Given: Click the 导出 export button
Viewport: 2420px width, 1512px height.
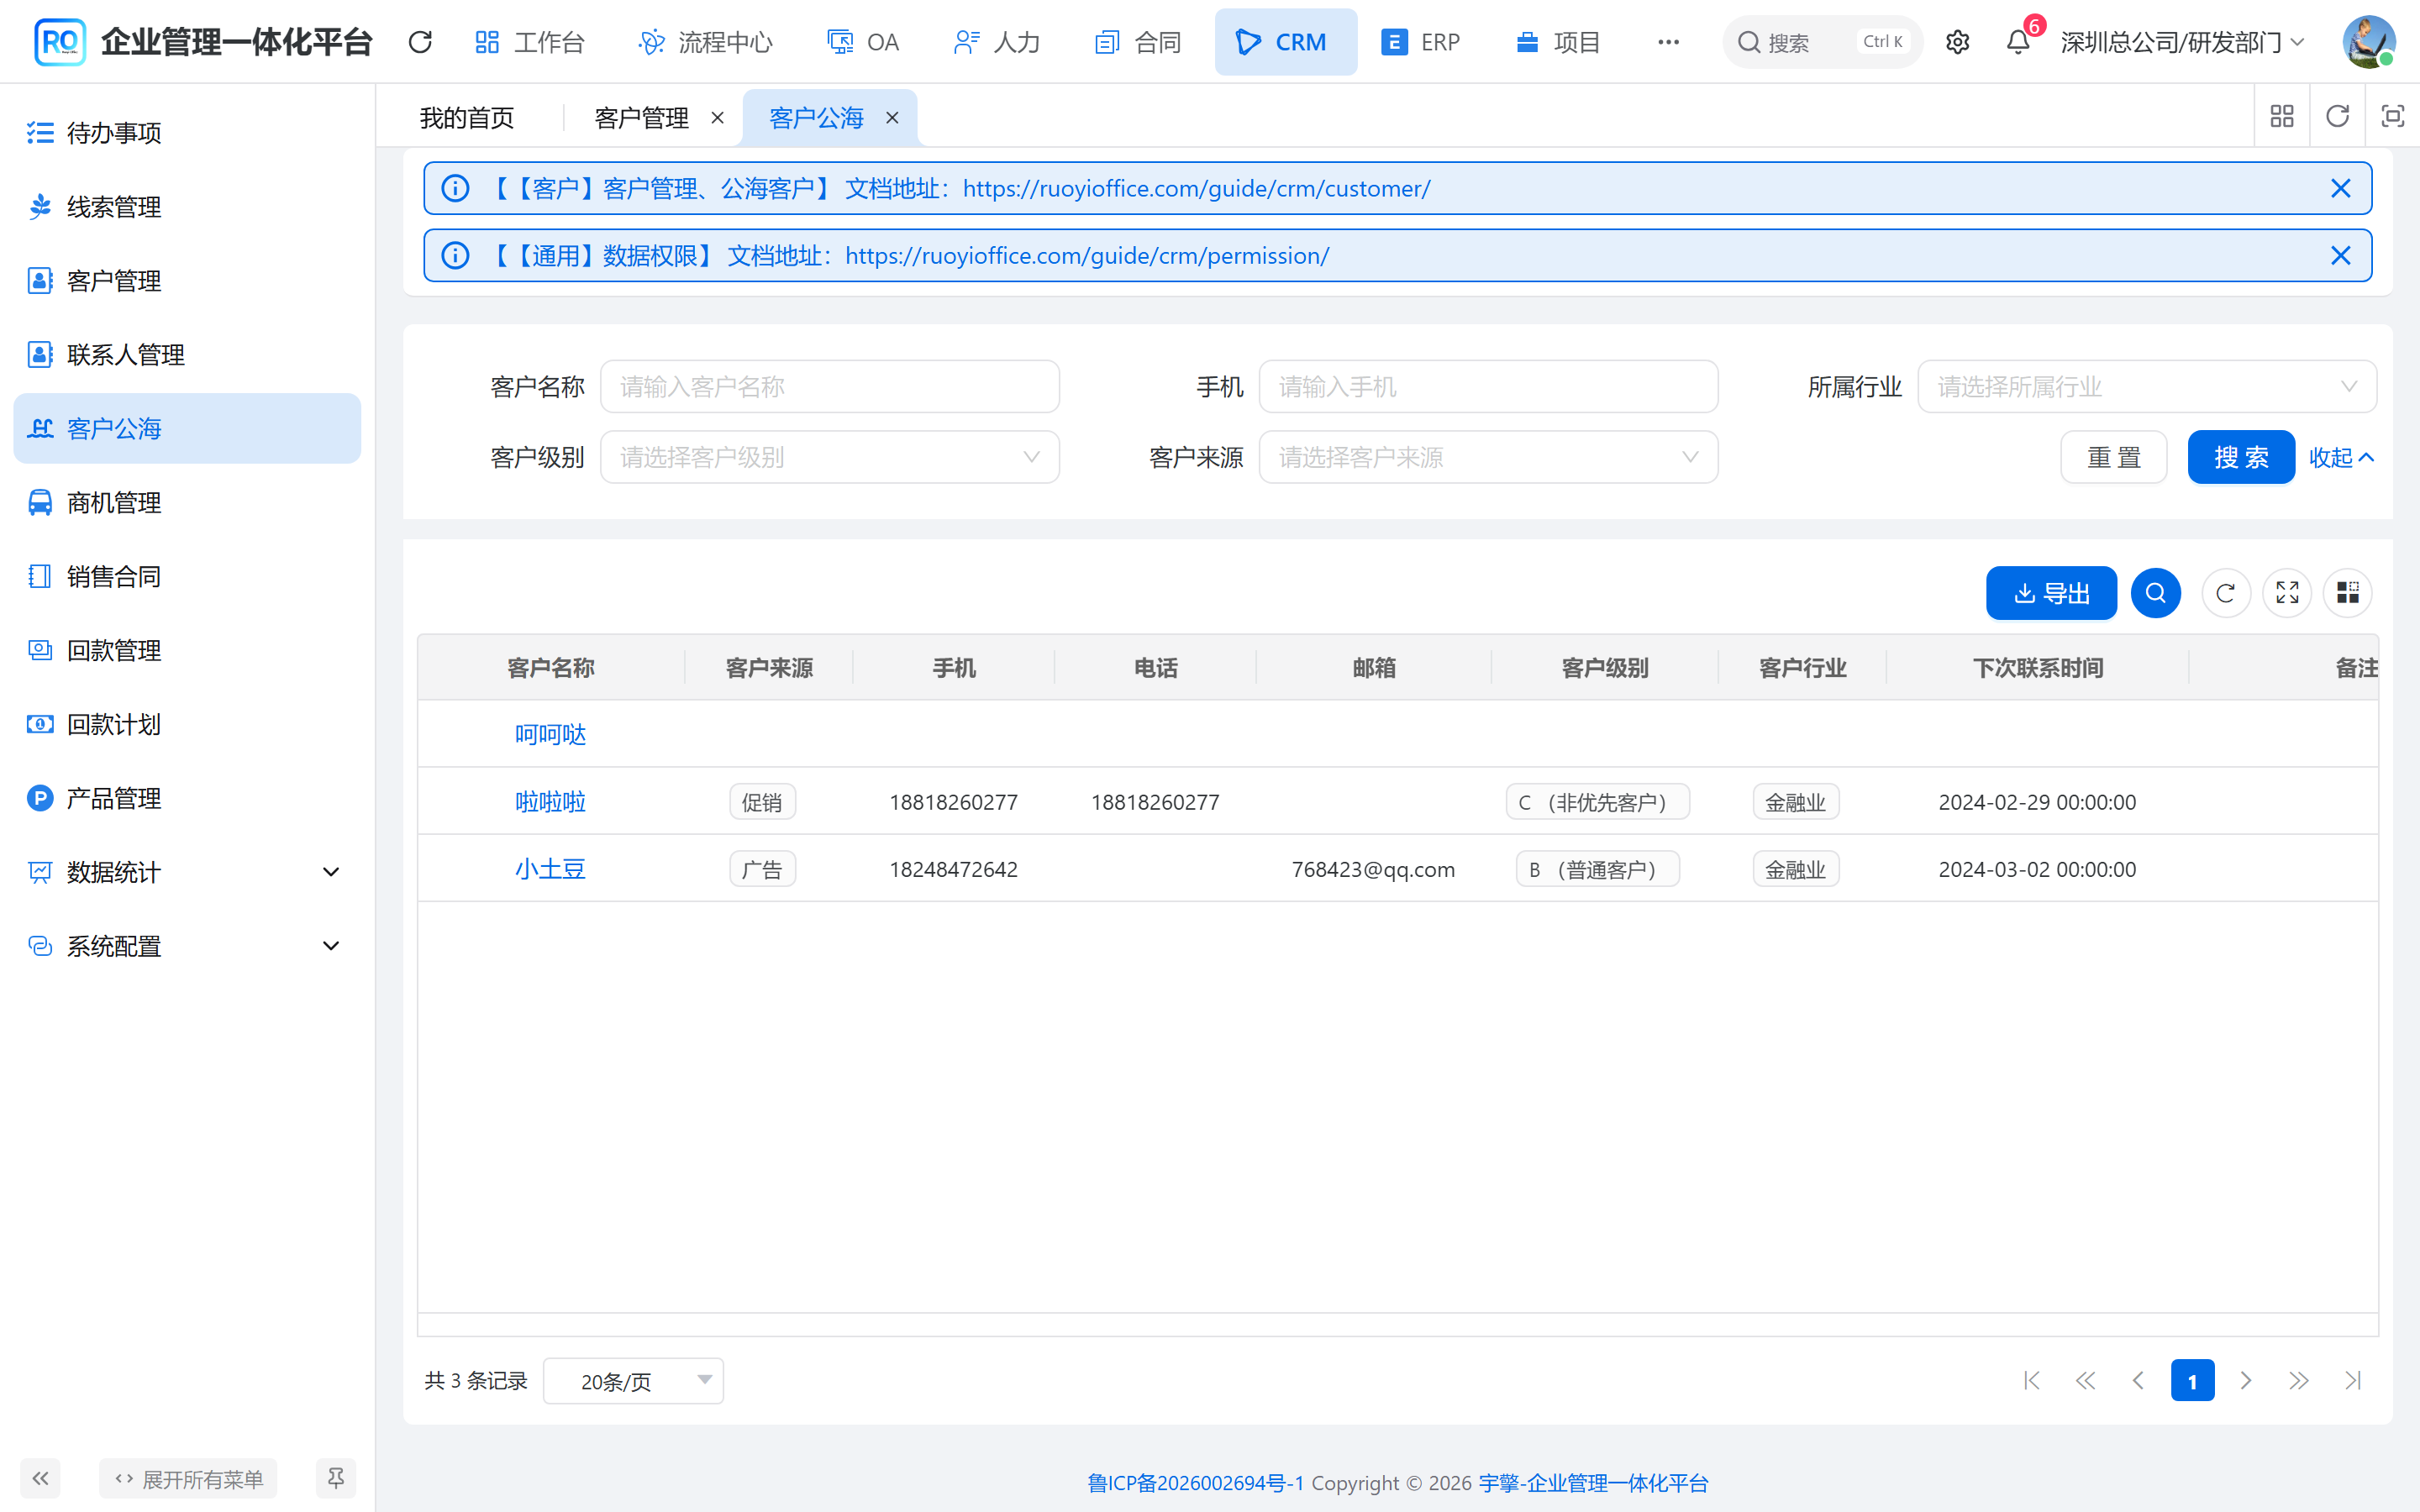Looking at the screenshot, I should pyautogui.click(x=2051, y=593).
